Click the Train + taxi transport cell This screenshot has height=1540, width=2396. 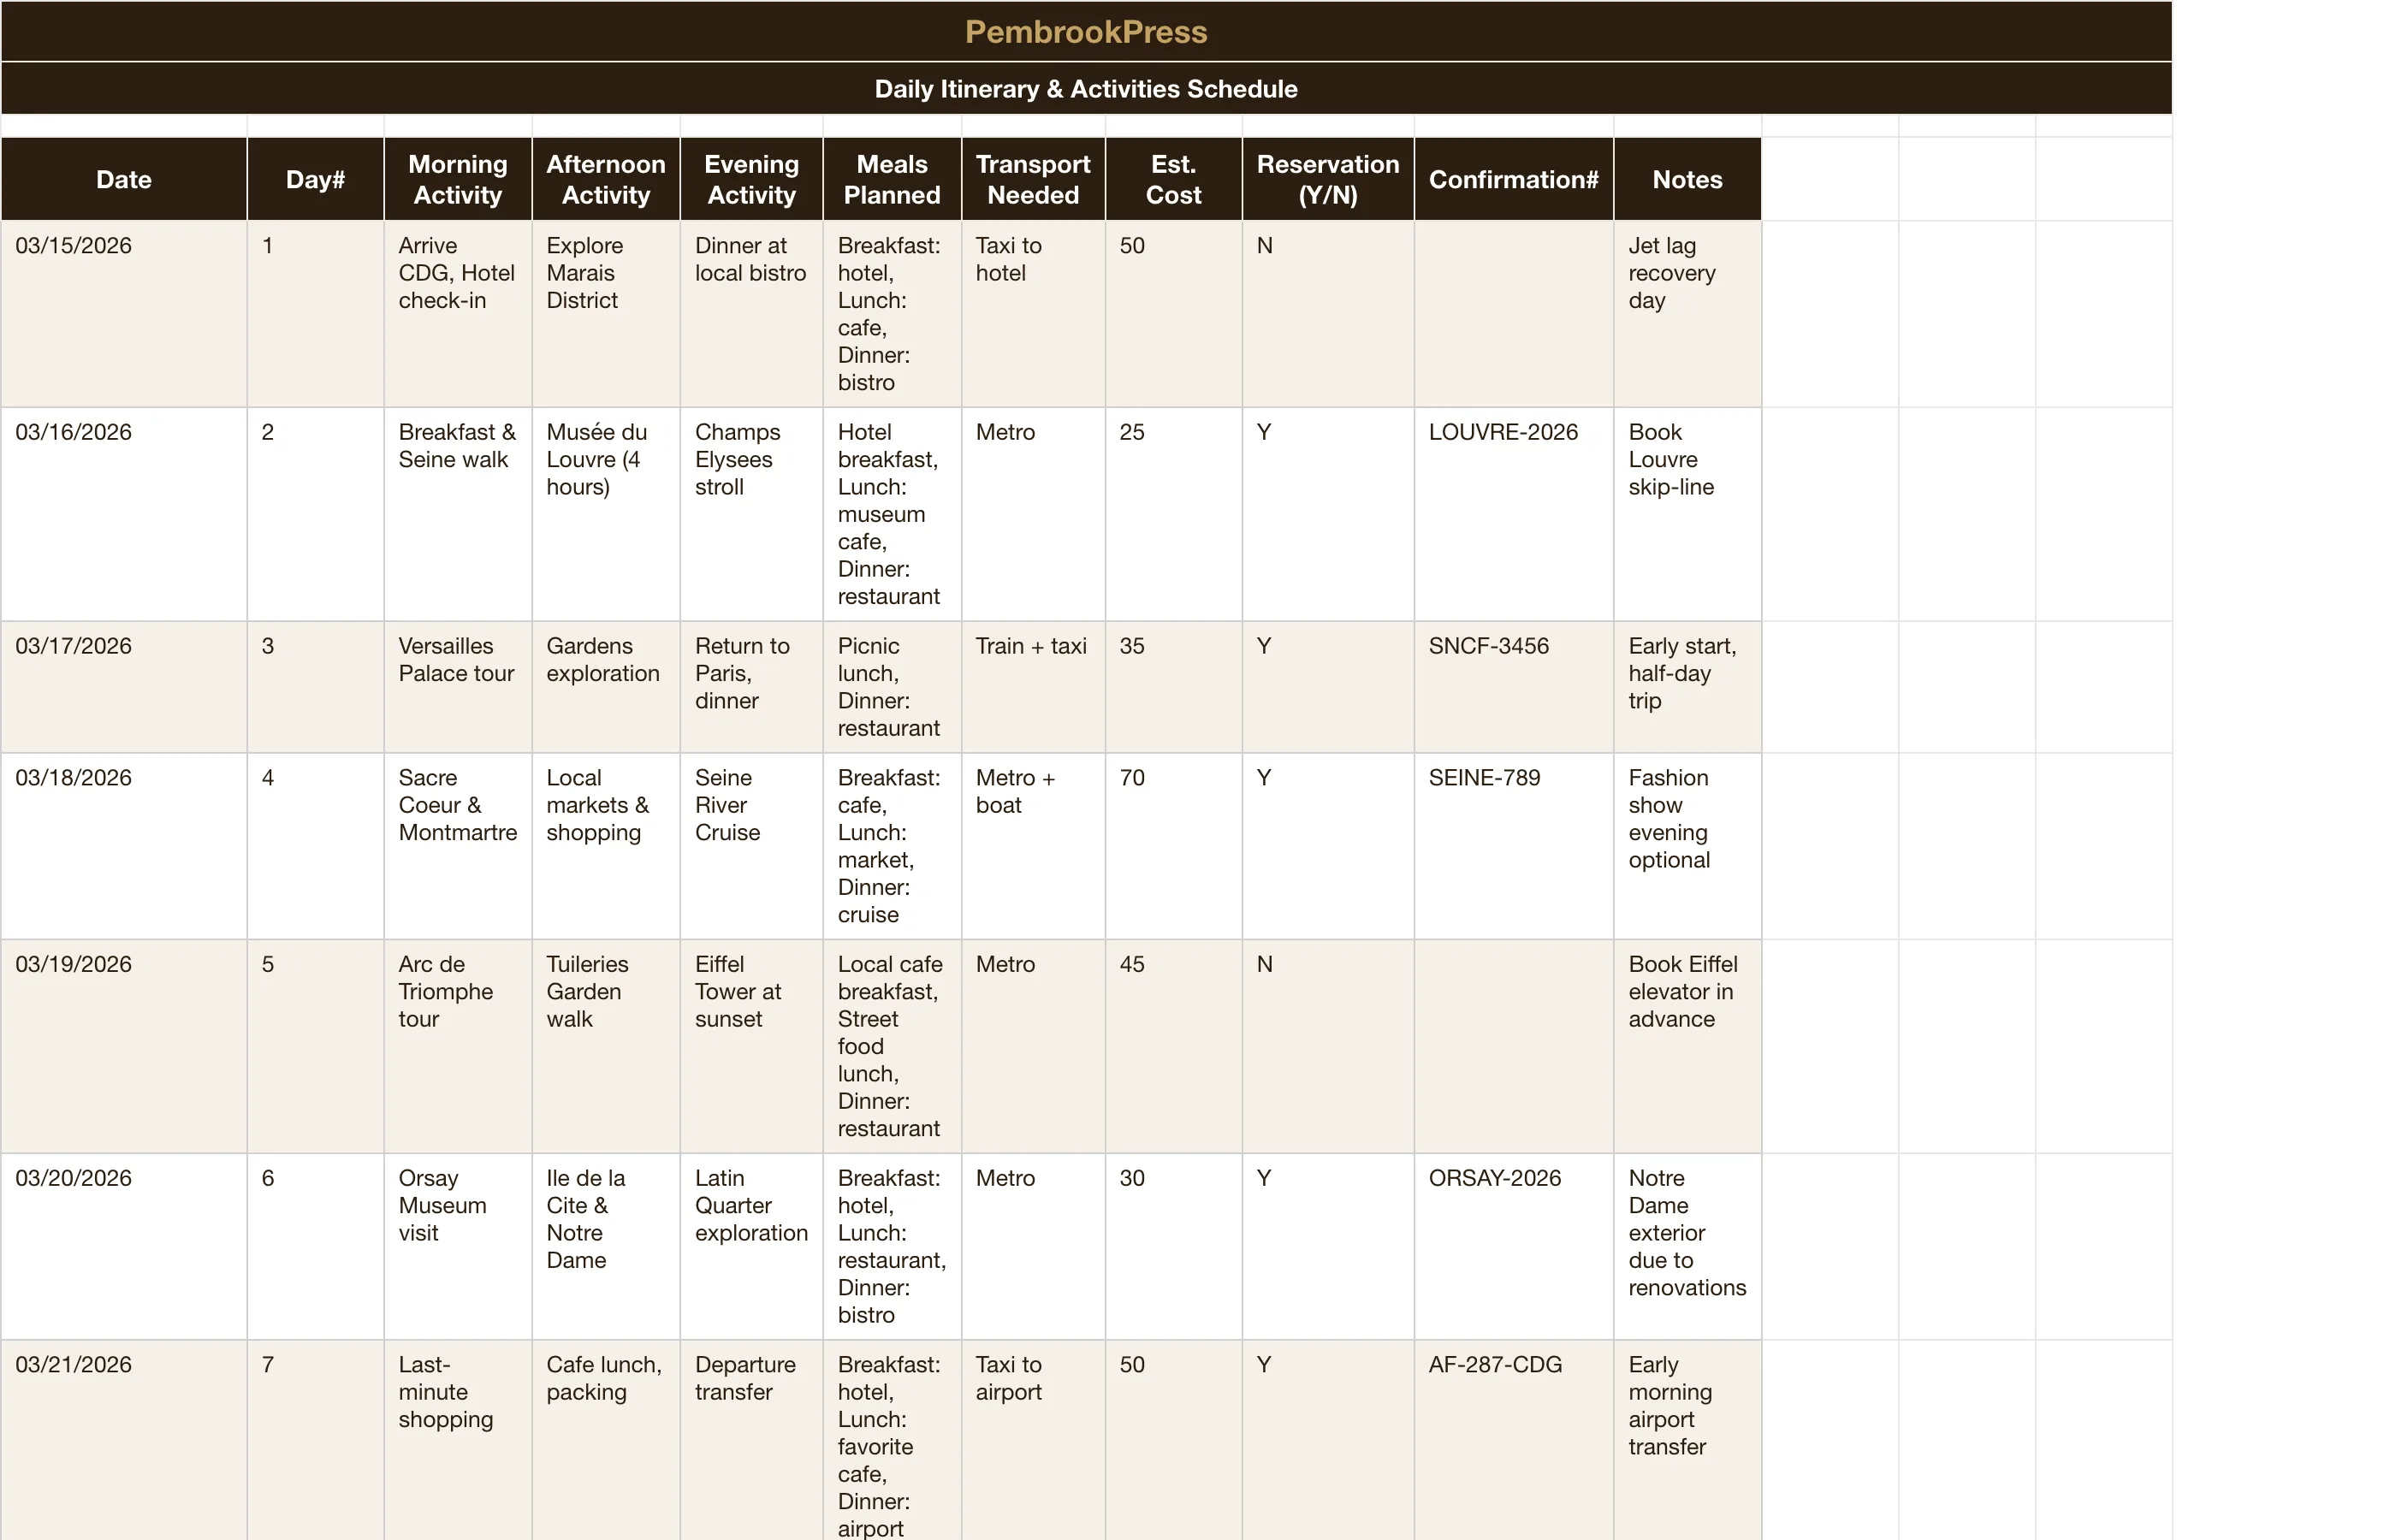[x=1033, y=687]
